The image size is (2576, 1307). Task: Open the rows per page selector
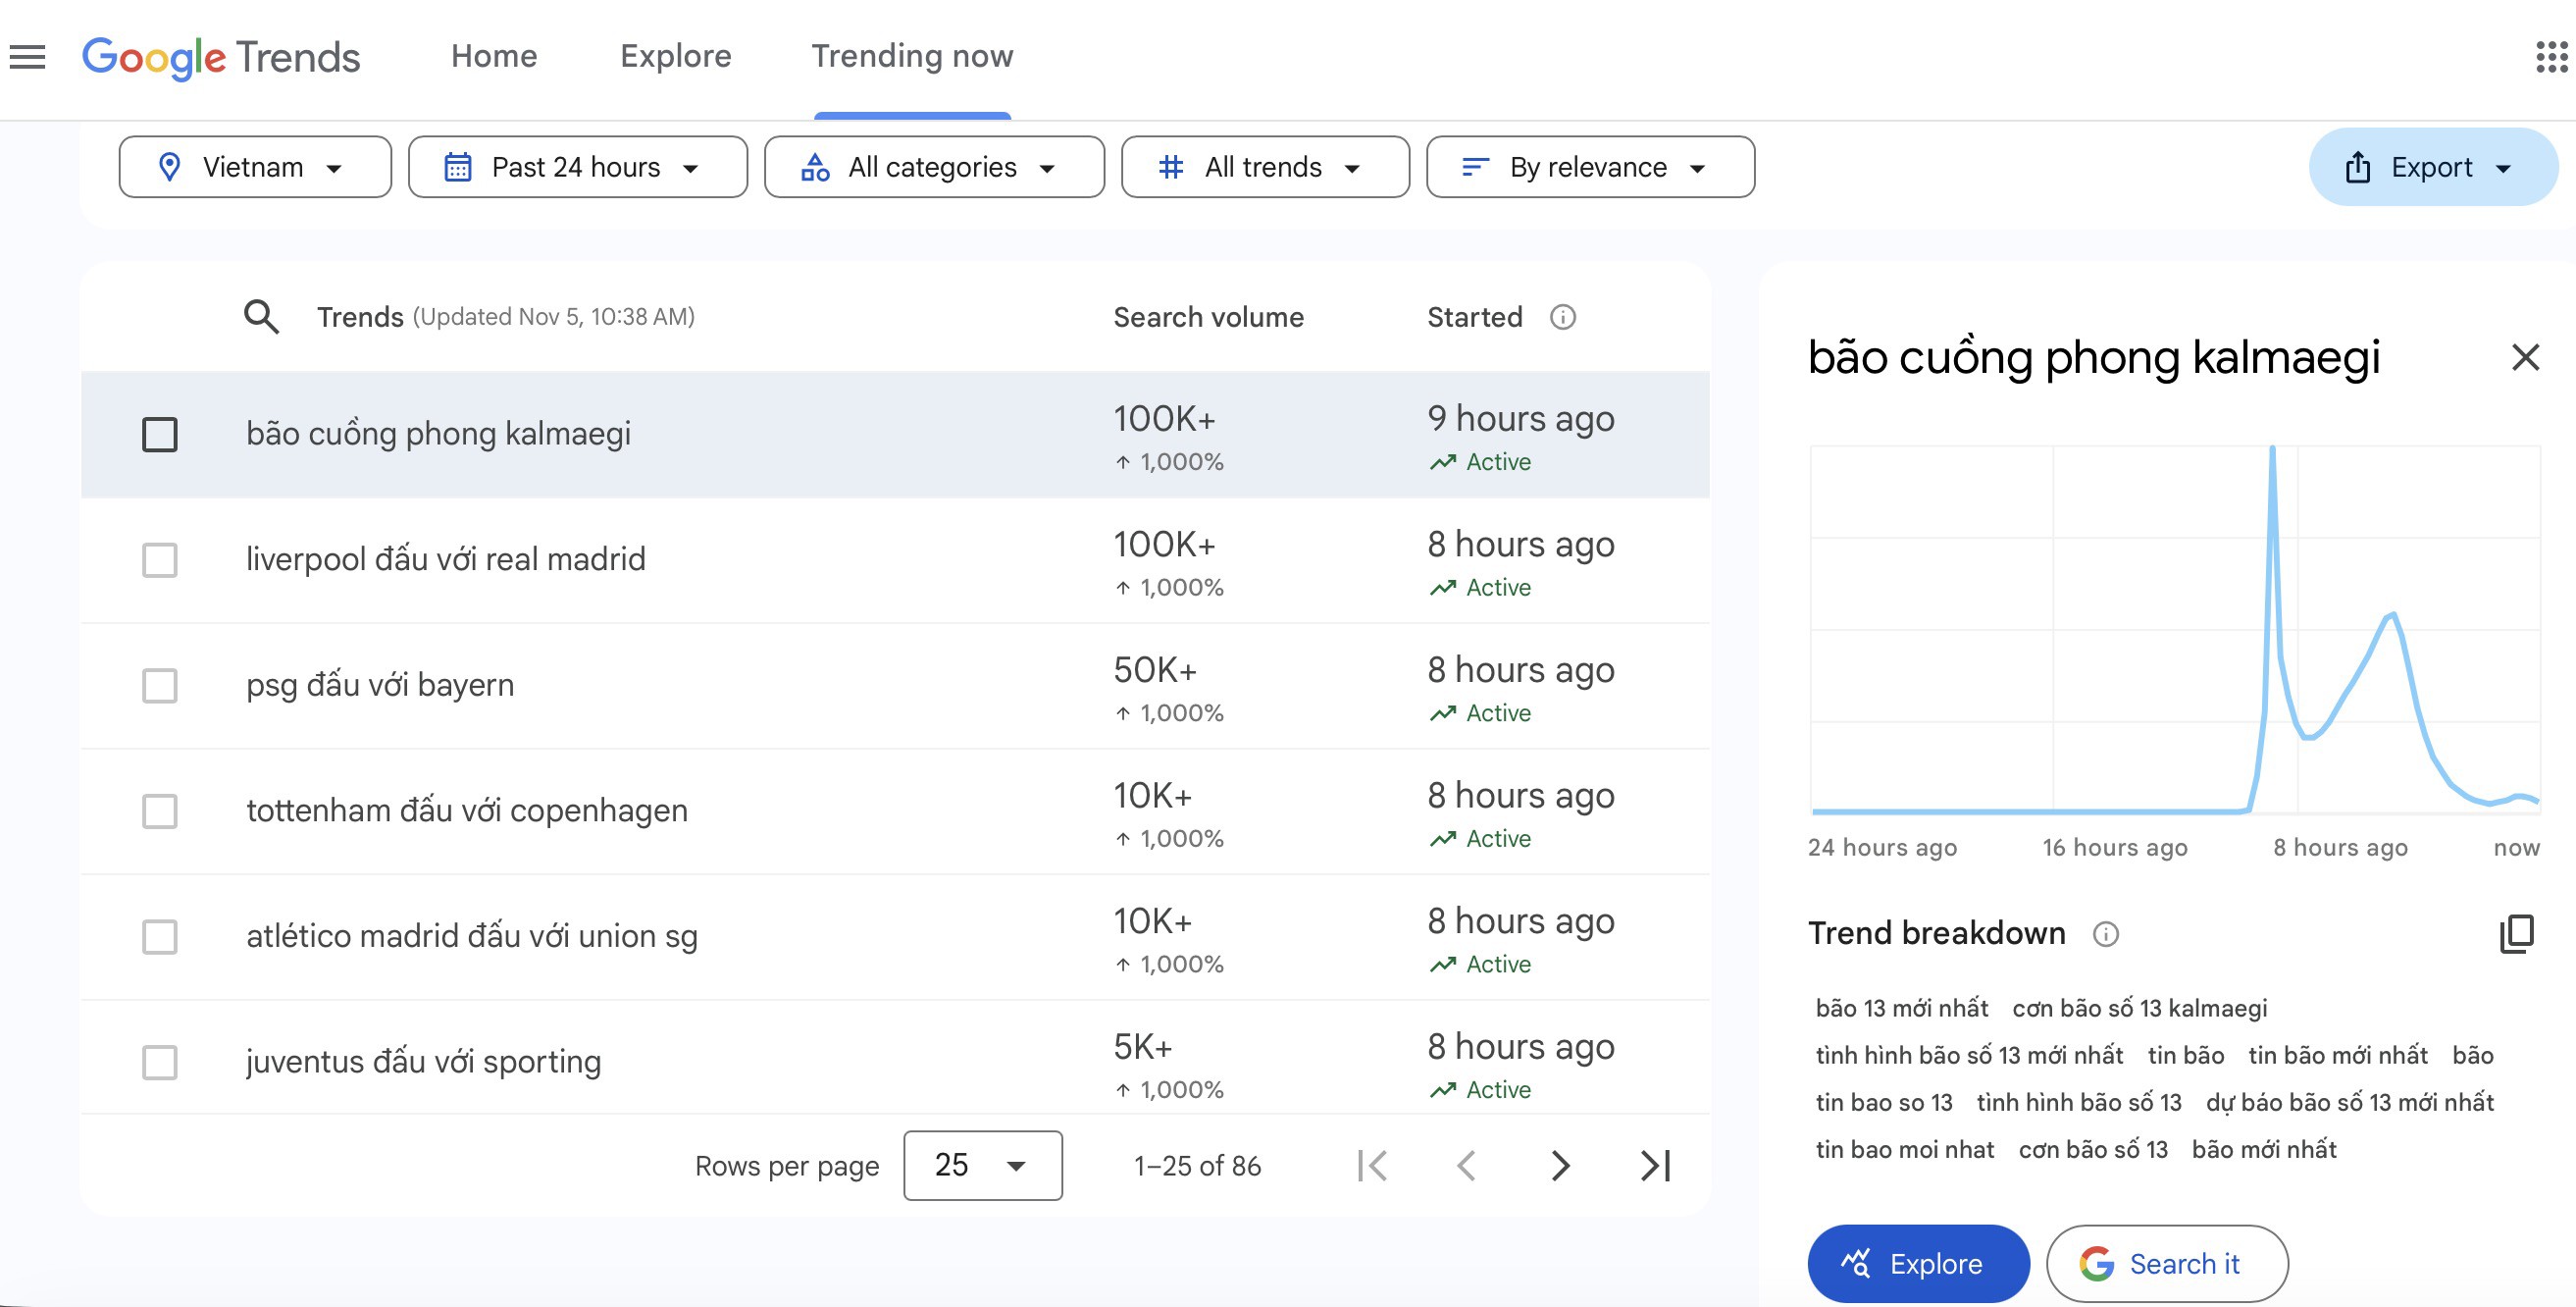pos(981,1165)
